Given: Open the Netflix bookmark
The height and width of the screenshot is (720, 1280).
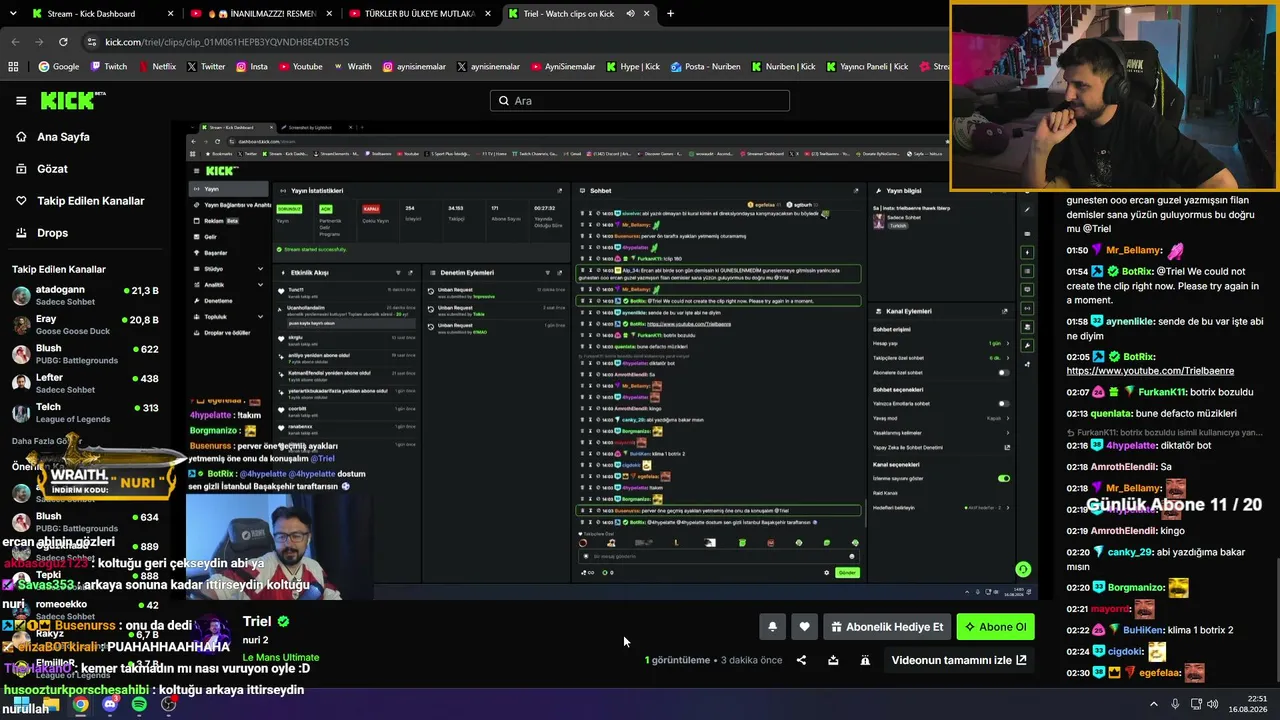Looking at the screenshot, I should pyautogui.click(x=156, y=67).
